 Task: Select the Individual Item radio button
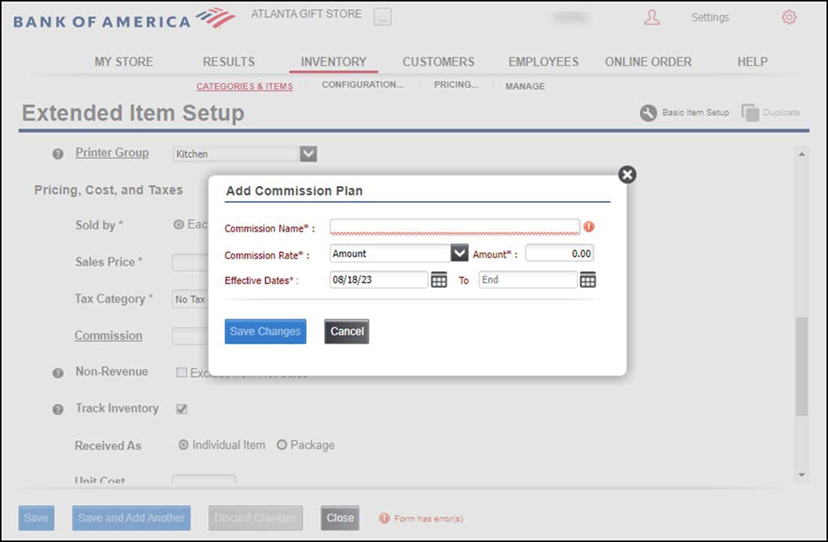tap(183, 445)
